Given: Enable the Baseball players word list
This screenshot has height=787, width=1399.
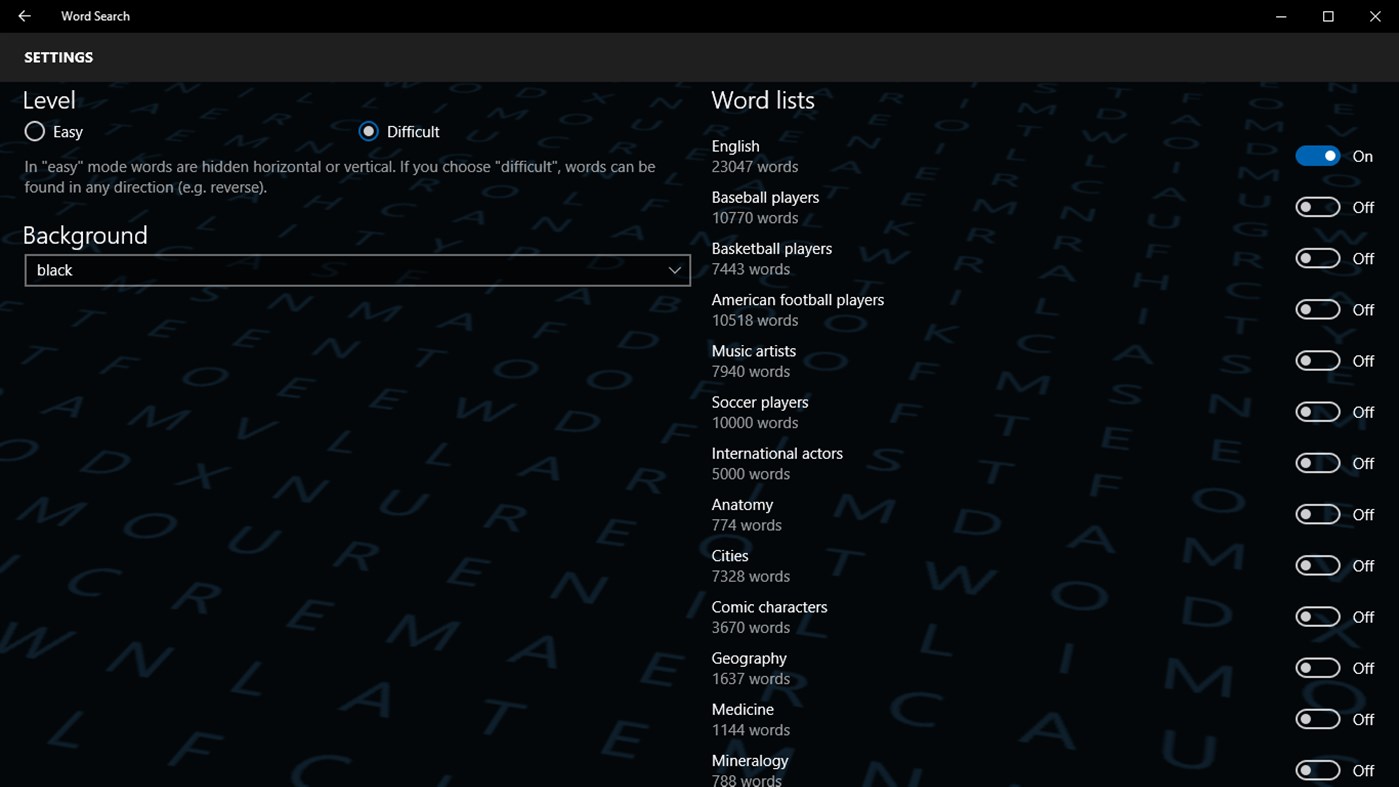Looking at the screenshot, I should click(1317, 206).
